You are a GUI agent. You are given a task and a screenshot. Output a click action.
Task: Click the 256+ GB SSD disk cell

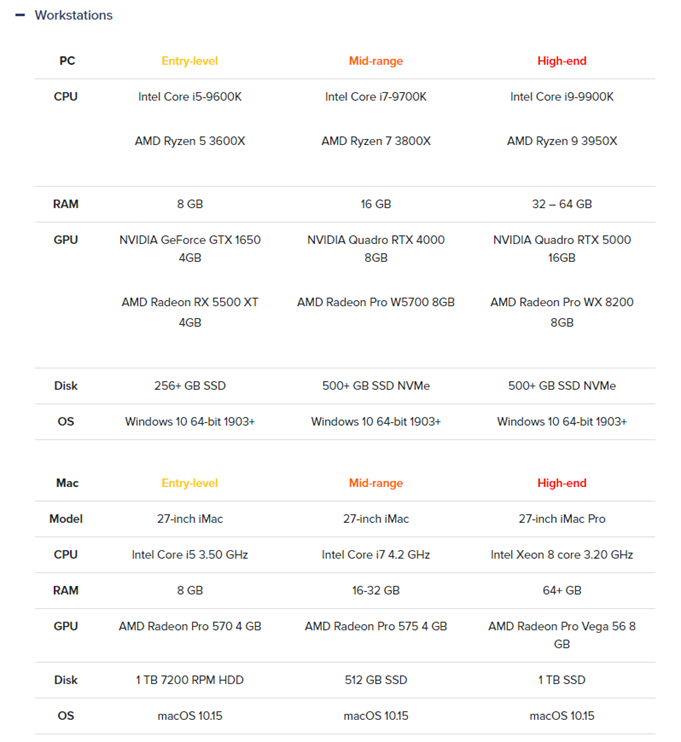[x=190, y=386]
